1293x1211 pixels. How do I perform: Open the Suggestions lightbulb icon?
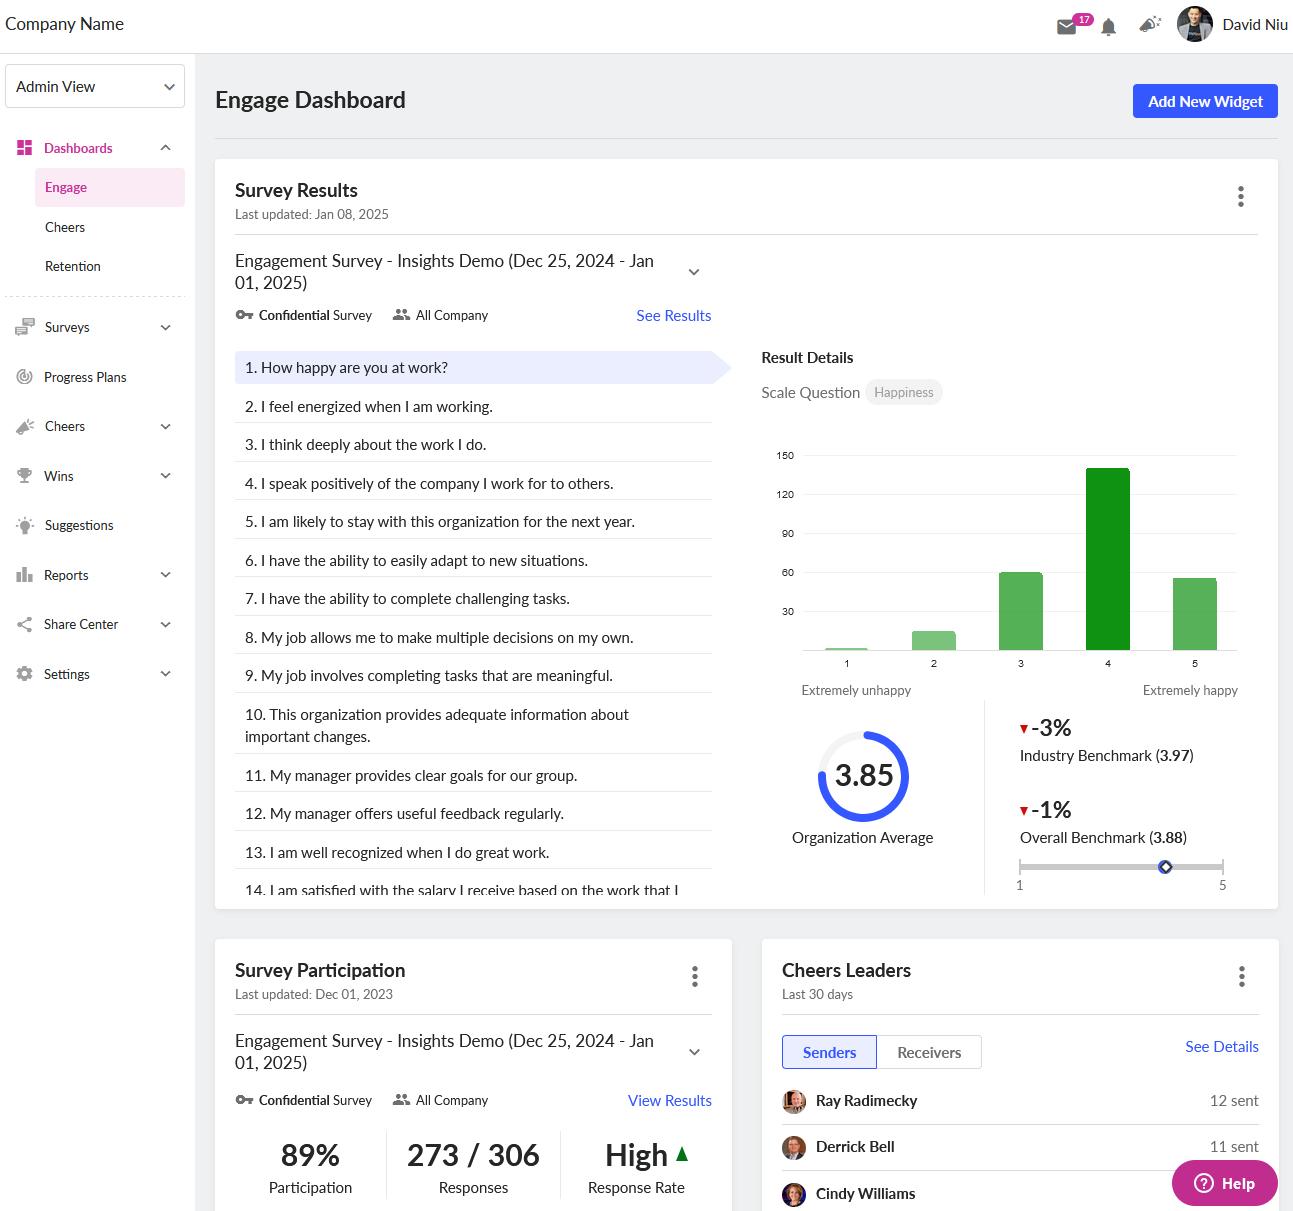tap(23, 525)
